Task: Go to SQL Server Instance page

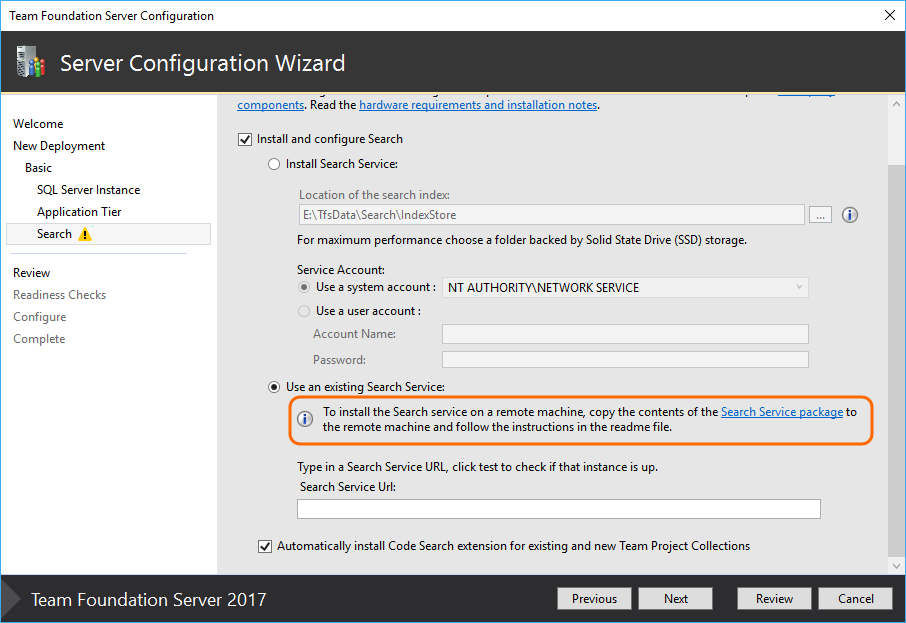Action: click(x=88, y=190)
